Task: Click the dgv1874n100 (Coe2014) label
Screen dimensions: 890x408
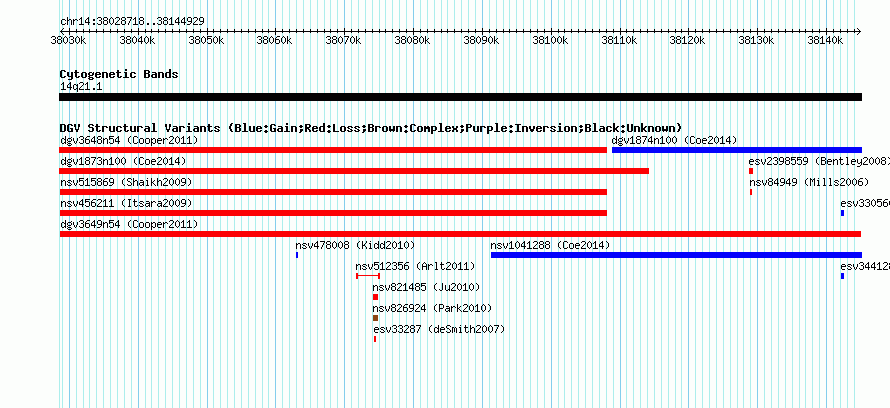Action: point(674,140)
